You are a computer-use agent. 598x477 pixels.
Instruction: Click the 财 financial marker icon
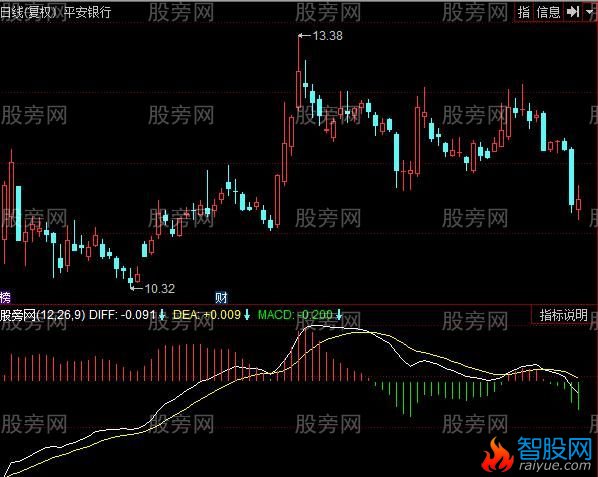tap(221, 297)
